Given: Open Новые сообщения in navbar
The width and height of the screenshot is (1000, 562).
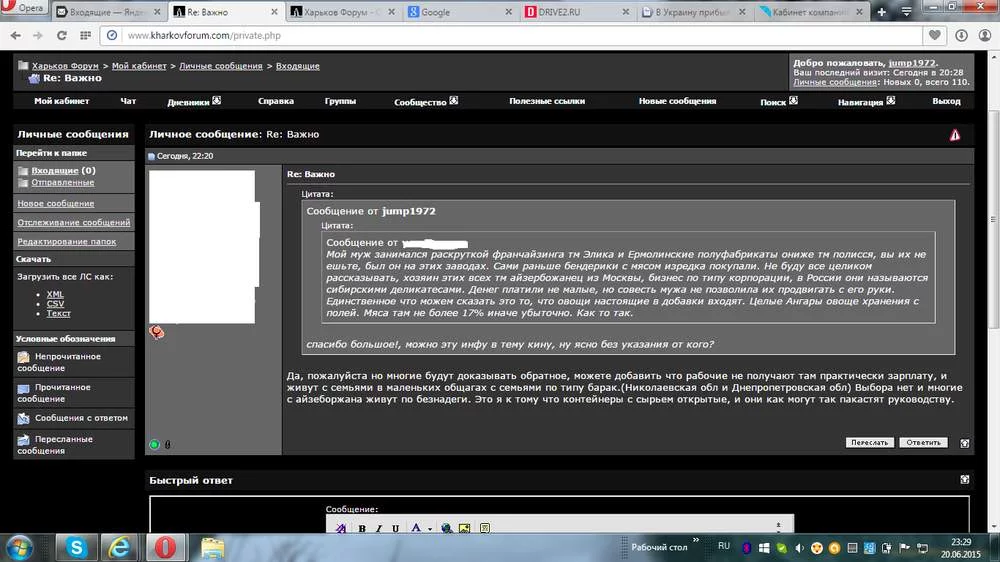Looking at the screenshot, I should (x=677, y=101).
